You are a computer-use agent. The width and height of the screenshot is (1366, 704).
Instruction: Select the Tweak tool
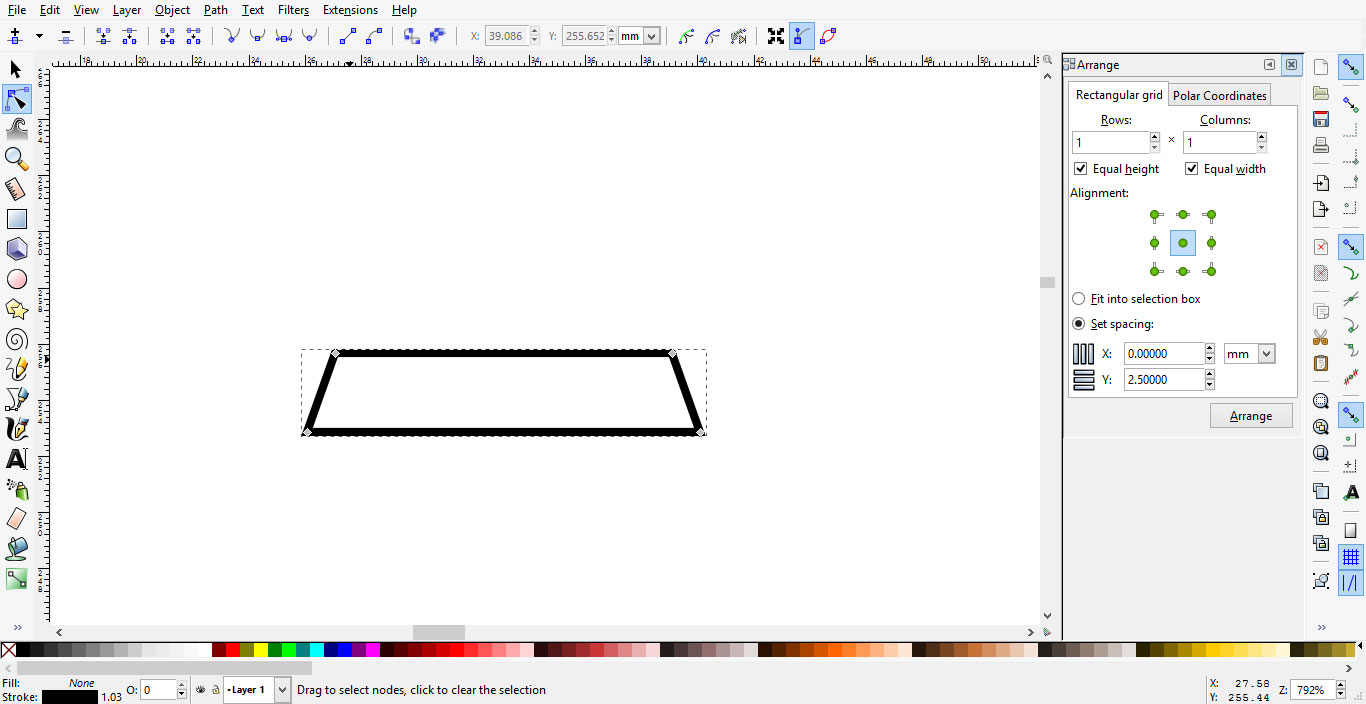[16, 129]
